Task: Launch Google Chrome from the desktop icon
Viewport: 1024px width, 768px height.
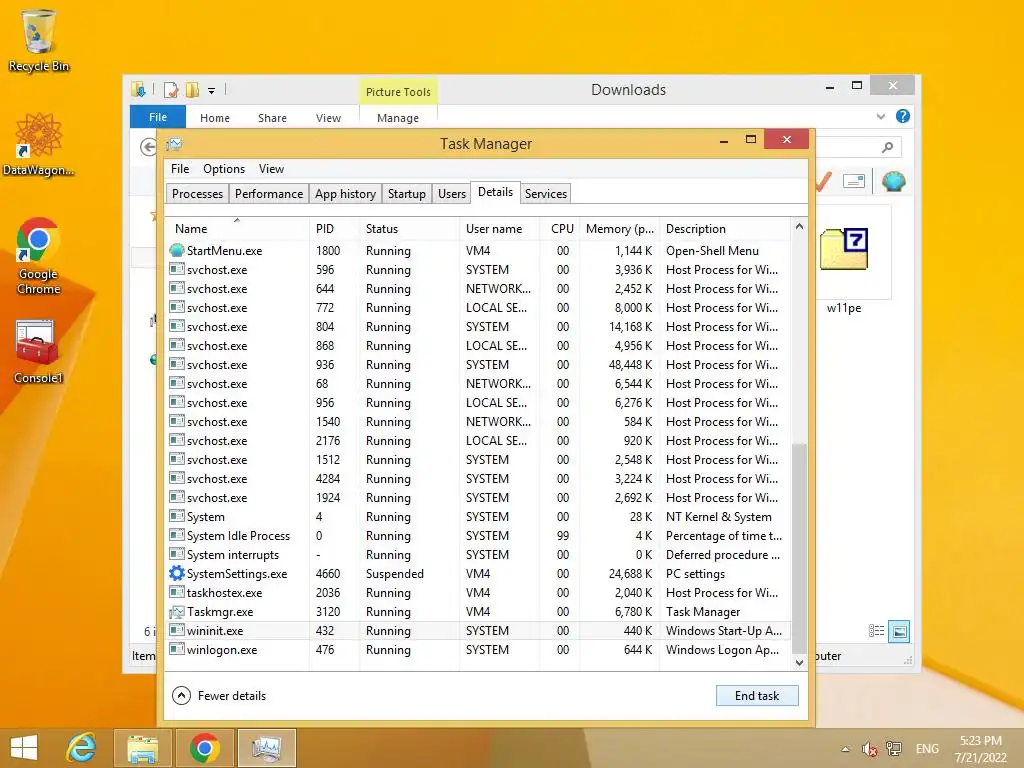Action: (38, 256)
